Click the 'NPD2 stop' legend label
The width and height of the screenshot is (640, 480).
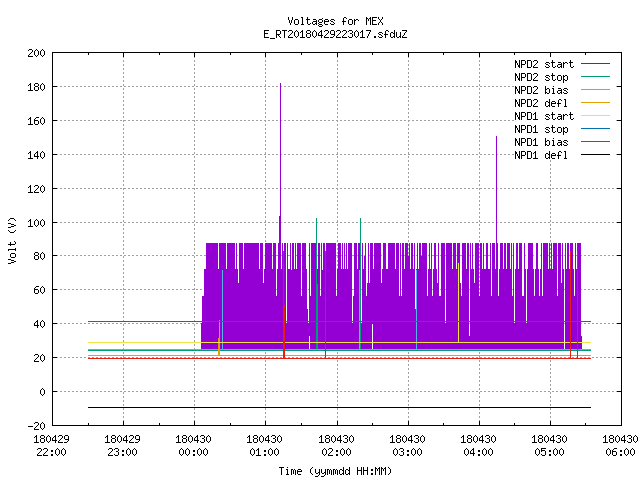click(x=541, y=77)
